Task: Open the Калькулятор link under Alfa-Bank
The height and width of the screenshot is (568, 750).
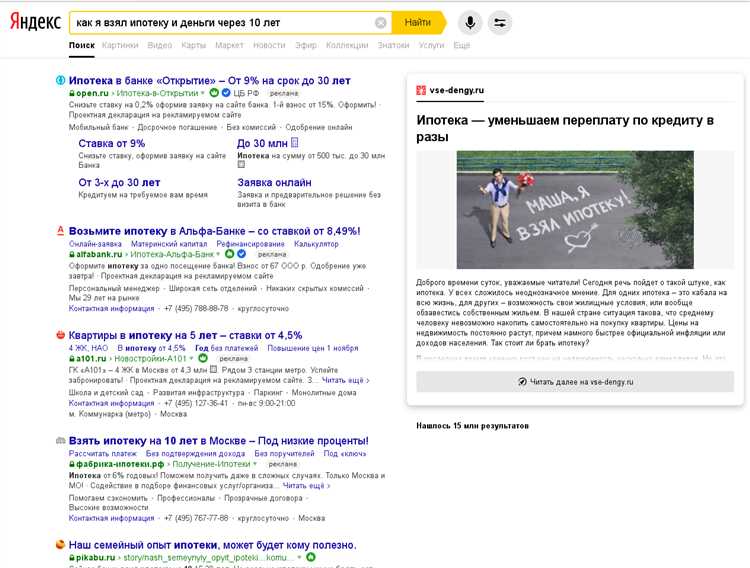Action: (x=316, y=244)
